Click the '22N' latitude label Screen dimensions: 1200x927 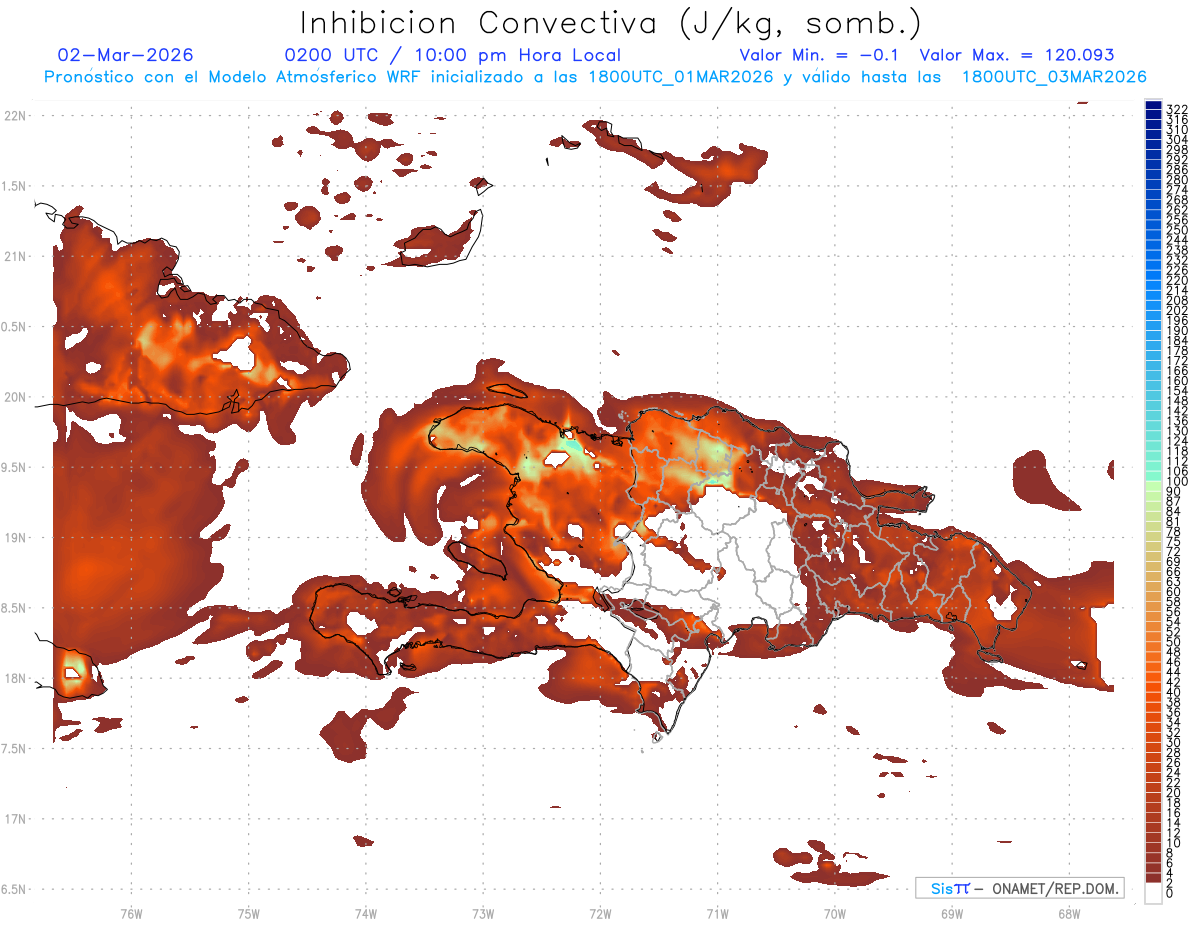click(15, 115)
